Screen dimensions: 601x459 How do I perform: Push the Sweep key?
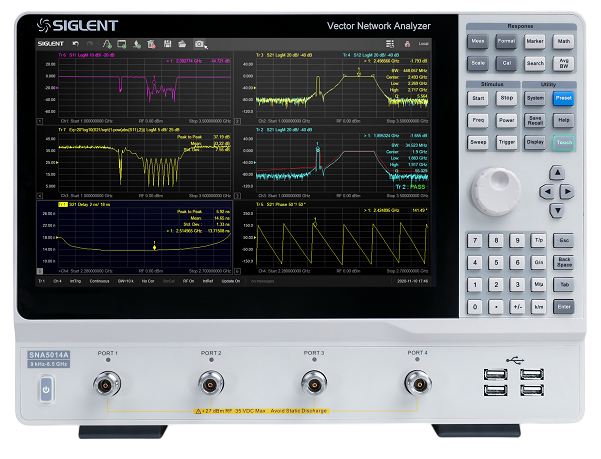click(x=478, y=143)
